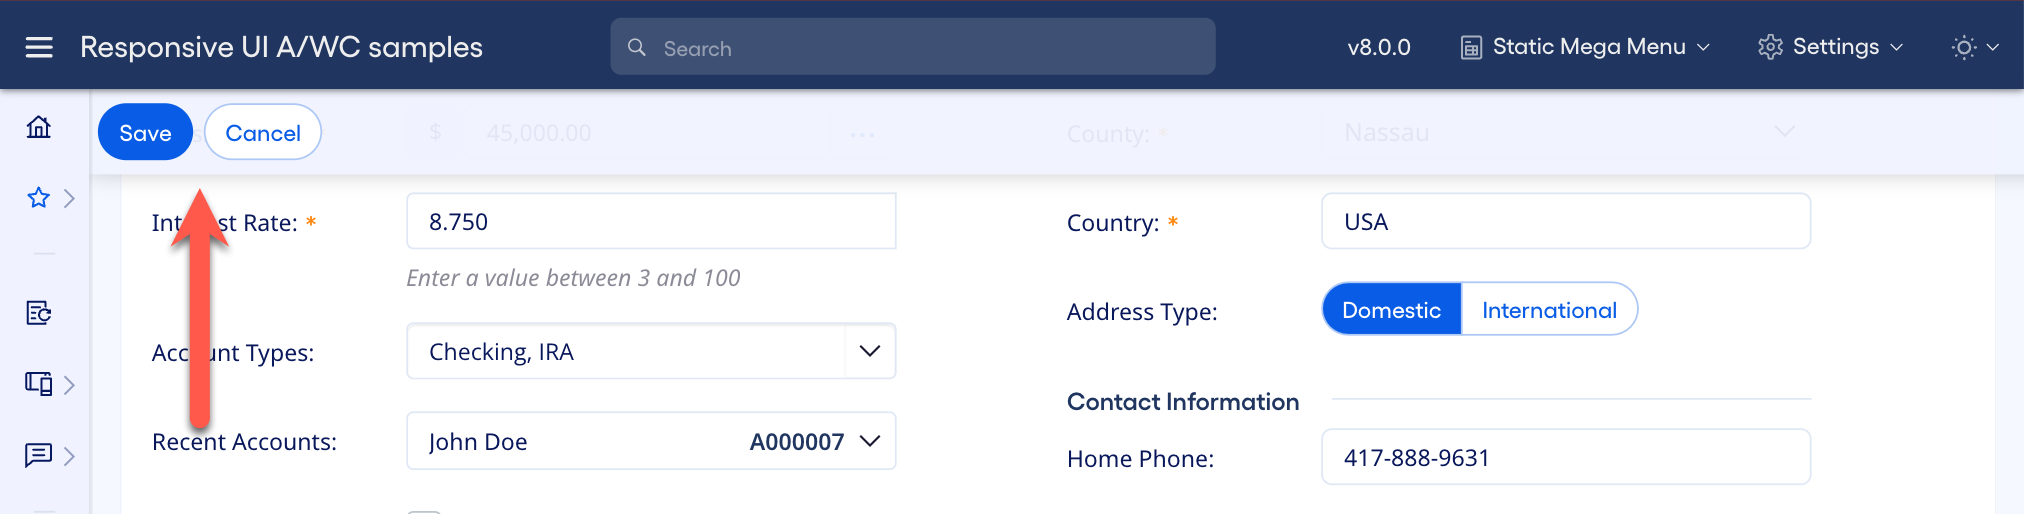Viewport: 2024px width, 514px height.
Task: Click the Settings gear icon
Action: pos(1770,47)
